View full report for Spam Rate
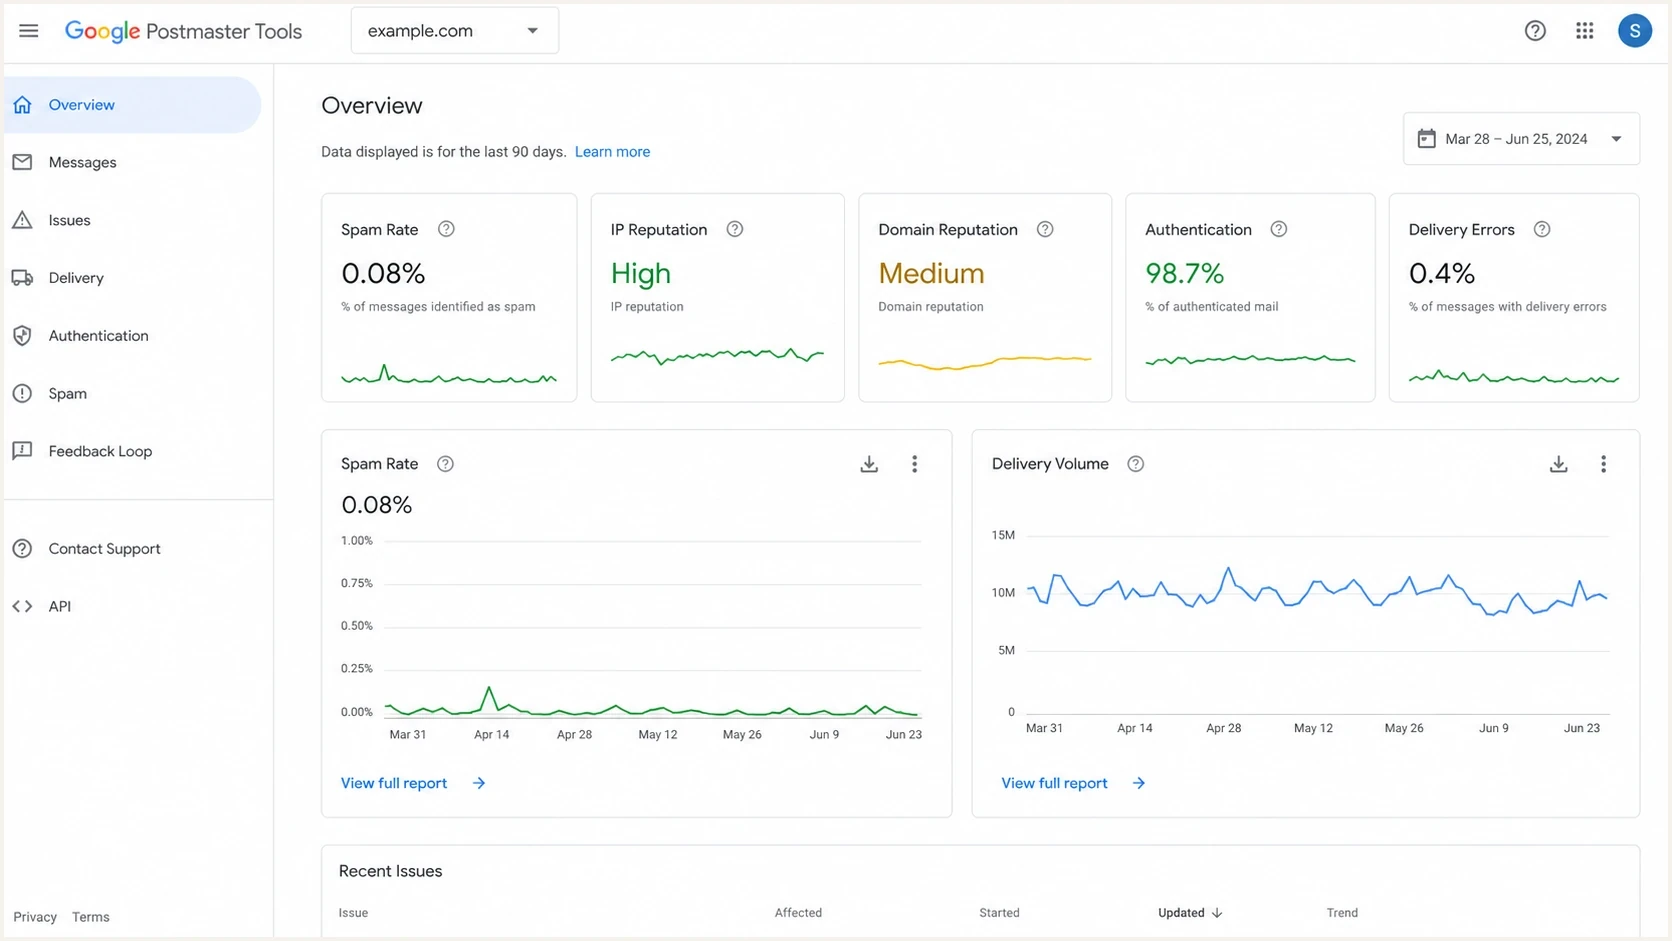 (394, 783)
